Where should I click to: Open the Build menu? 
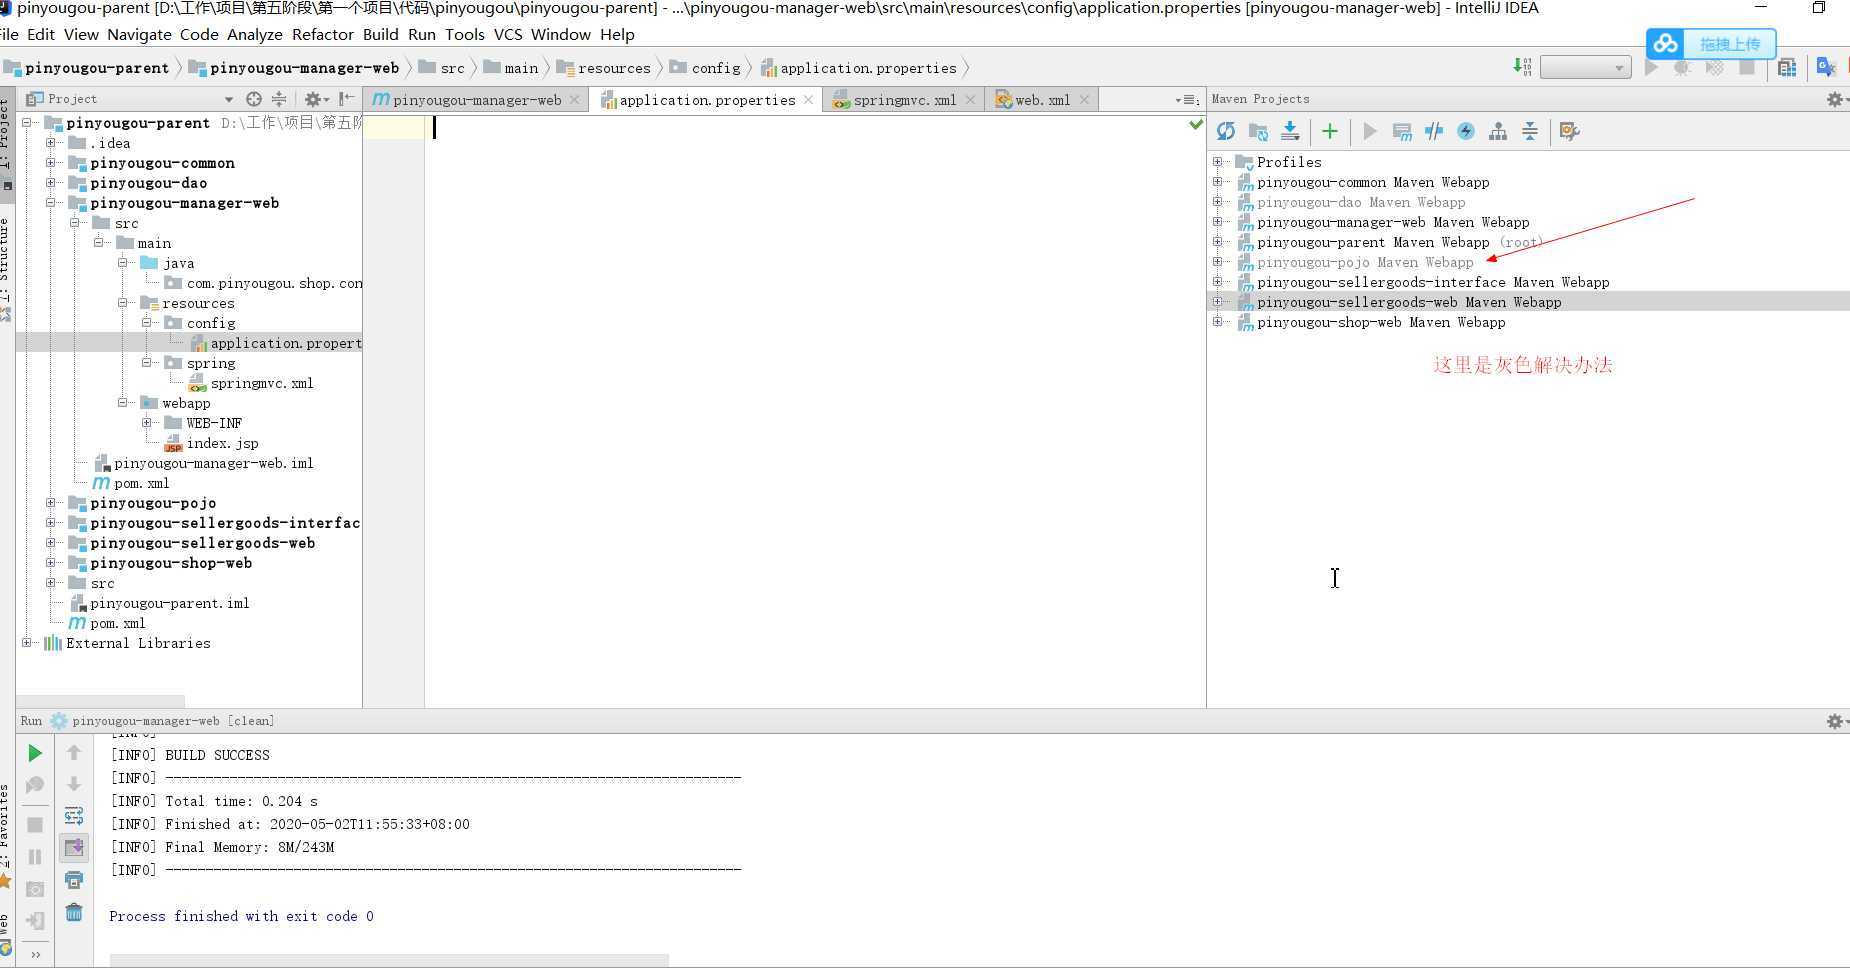(x=380, y=34)
